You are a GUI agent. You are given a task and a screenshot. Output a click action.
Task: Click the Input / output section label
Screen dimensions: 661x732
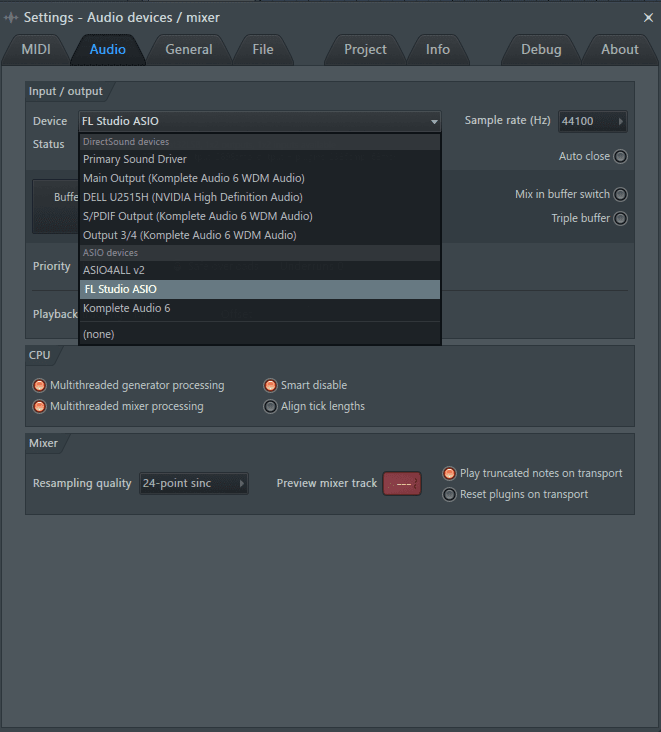tap(65, 92)
